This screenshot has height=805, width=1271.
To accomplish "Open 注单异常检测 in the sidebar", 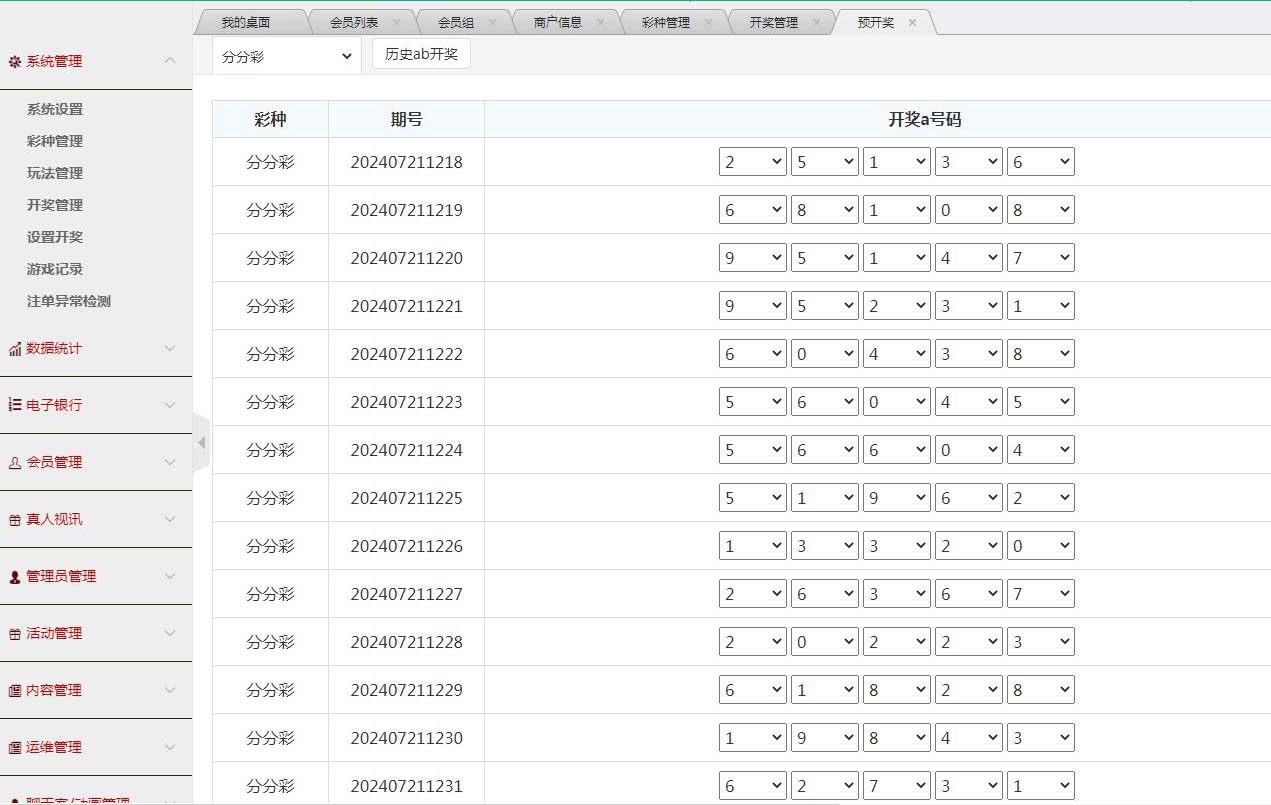I will pyautogui.click(x=69, y=301).
